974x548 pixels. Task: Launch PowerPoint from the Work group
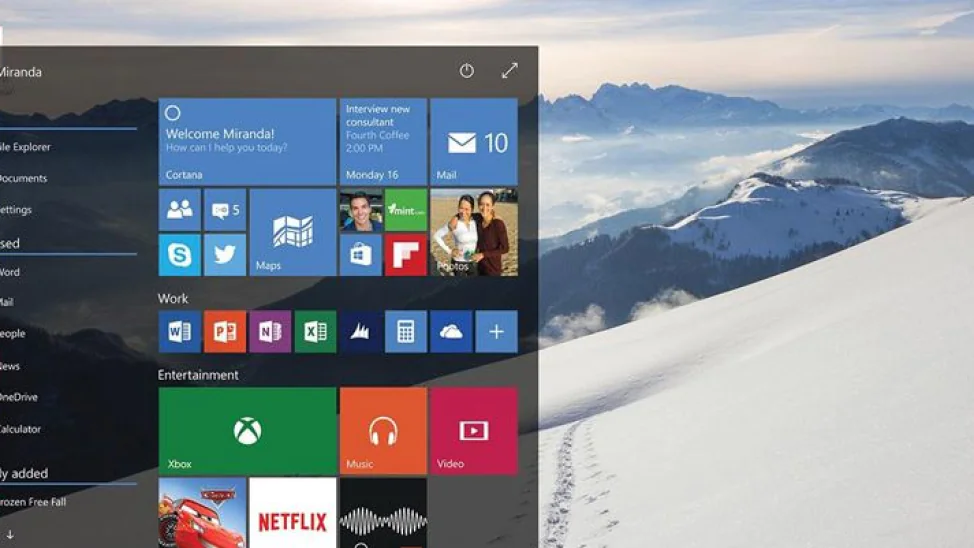225,332
